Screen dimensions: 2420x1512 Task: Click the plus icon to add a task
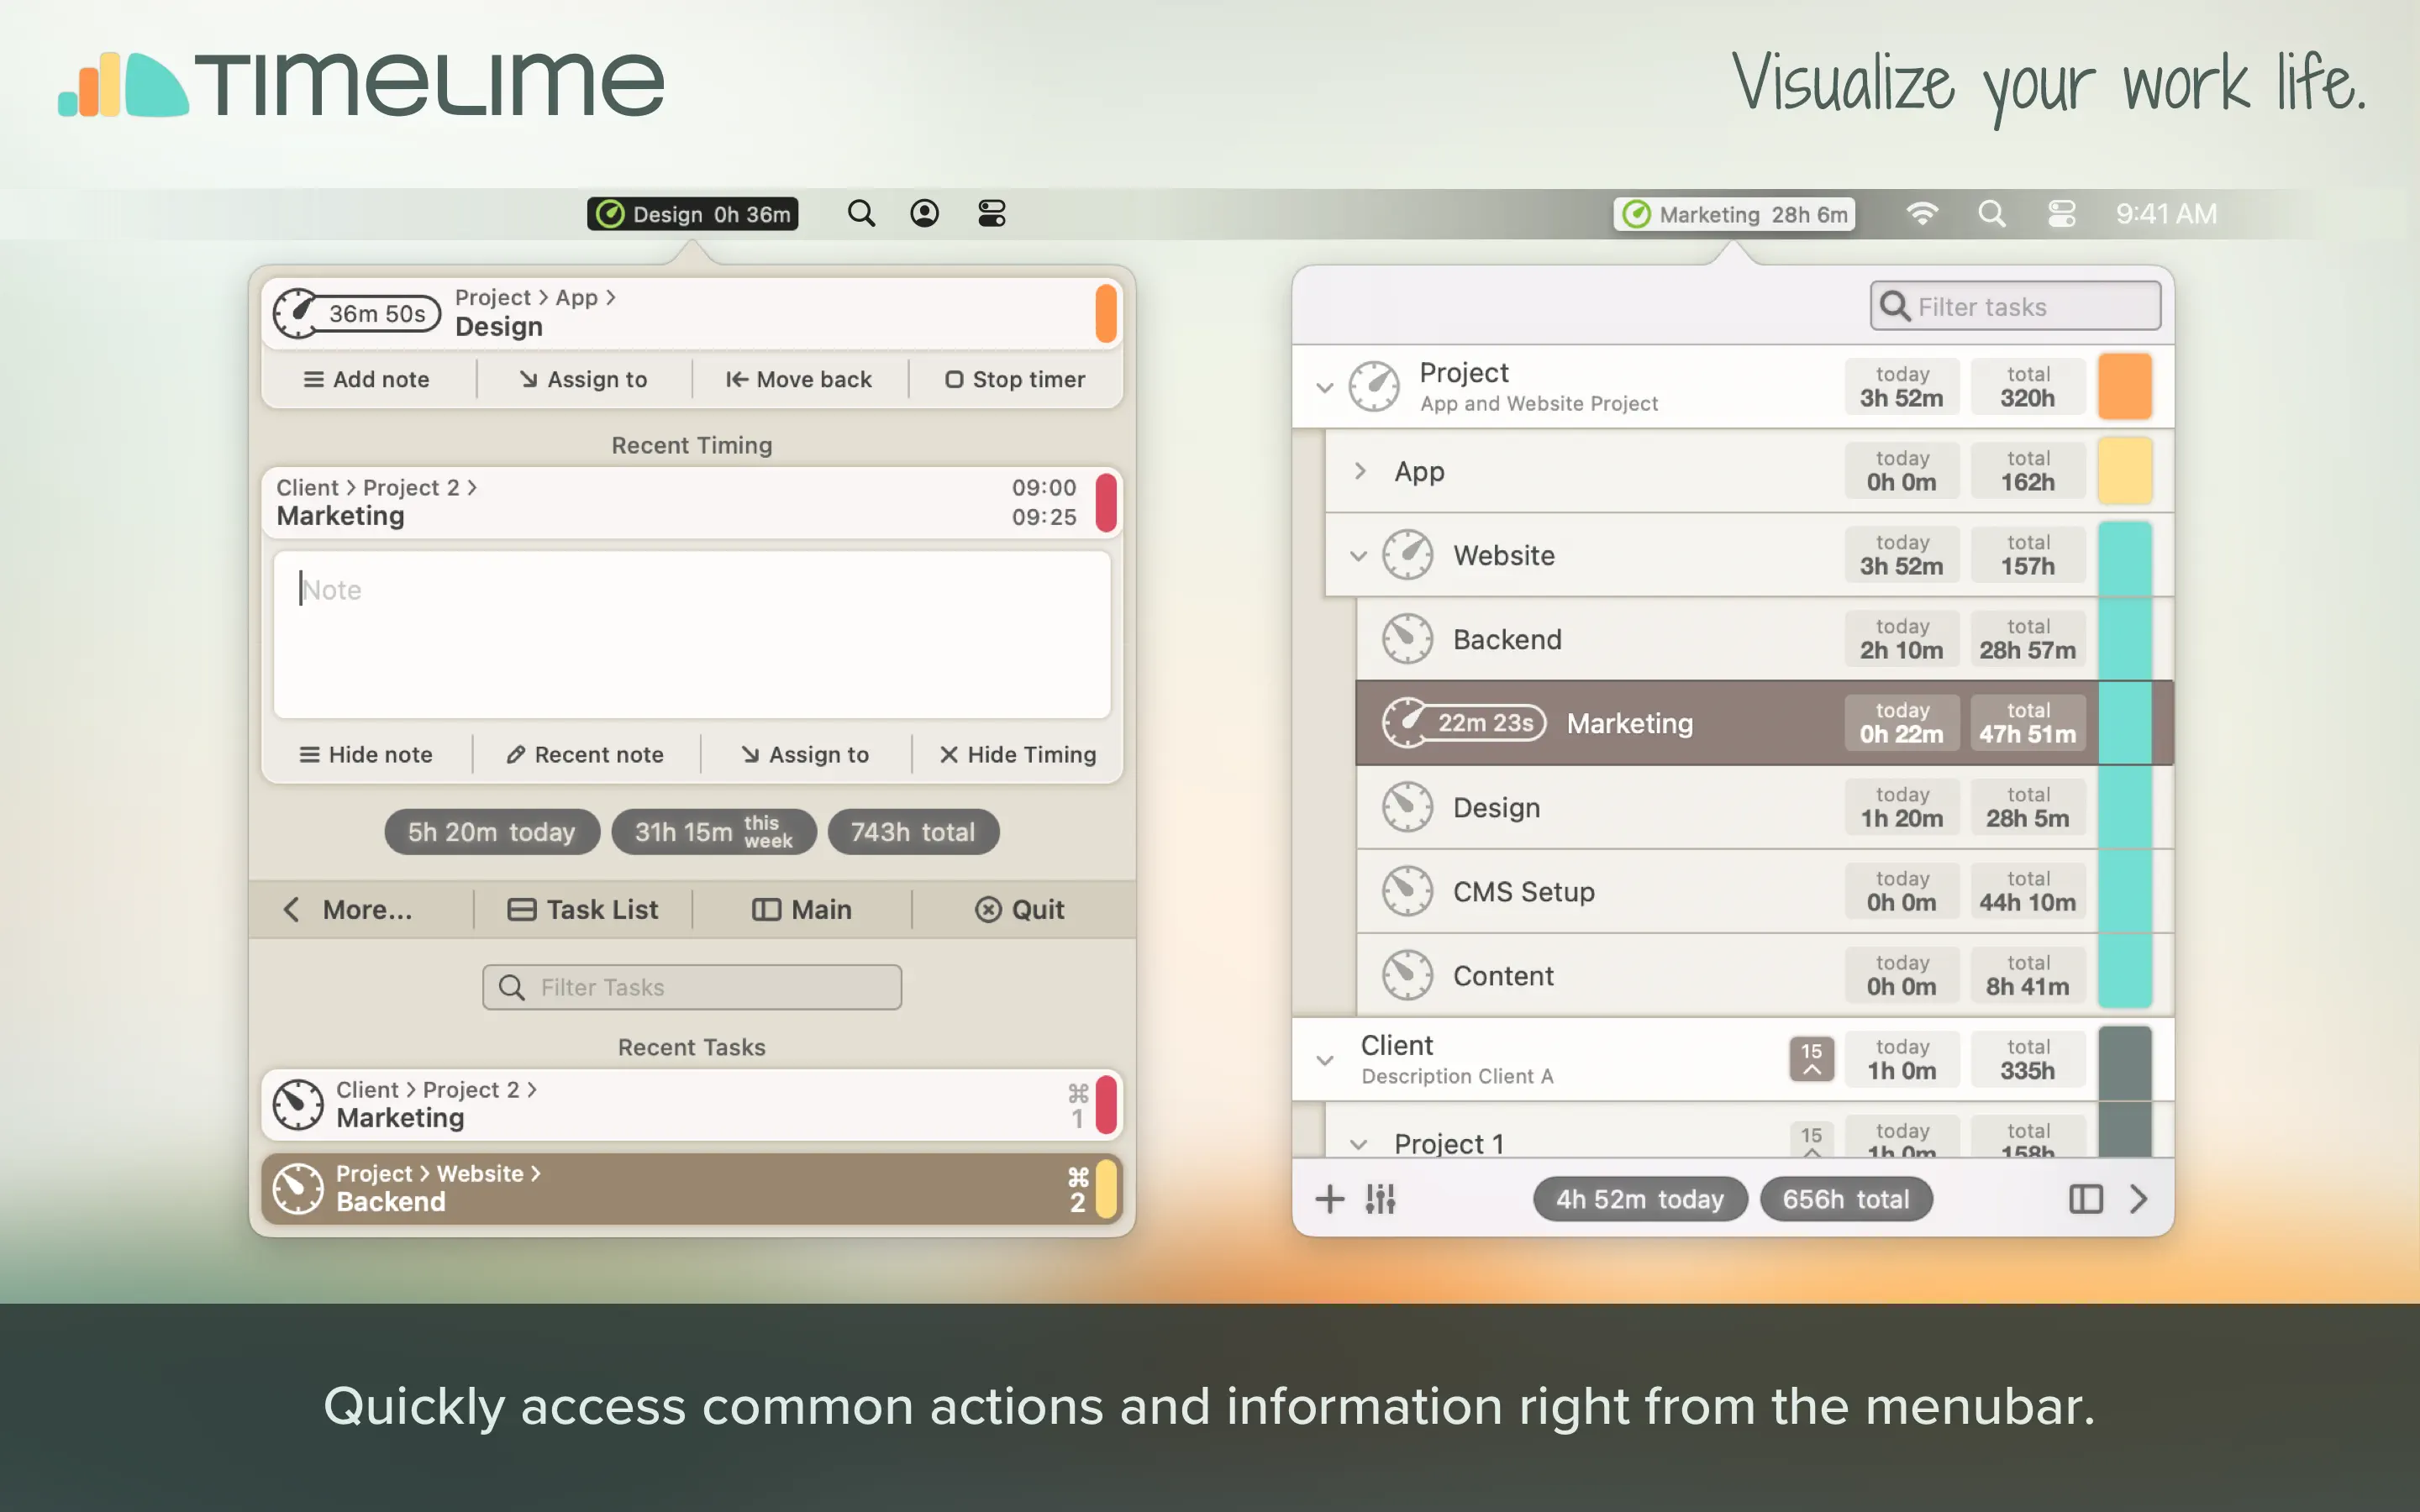coord(1329,1198)
